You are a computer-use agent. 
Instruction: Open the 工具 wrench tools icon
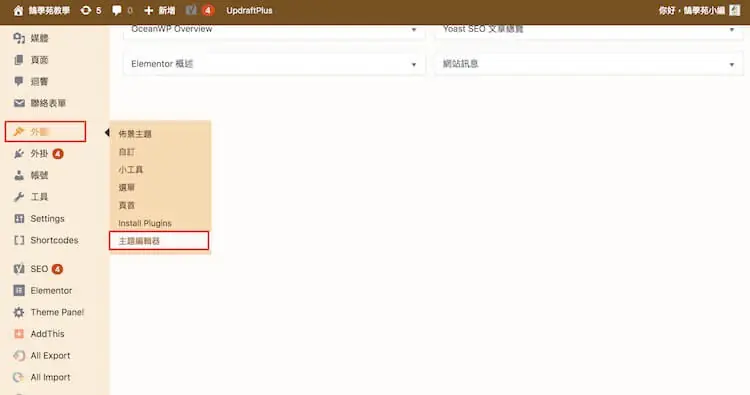(19, 197)
